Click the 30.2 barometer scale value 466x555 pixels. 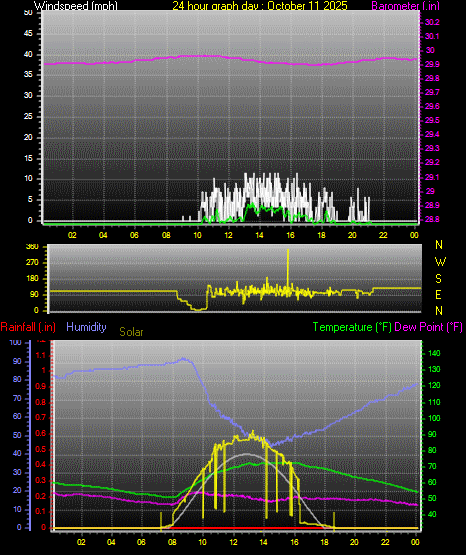[432, 22]
